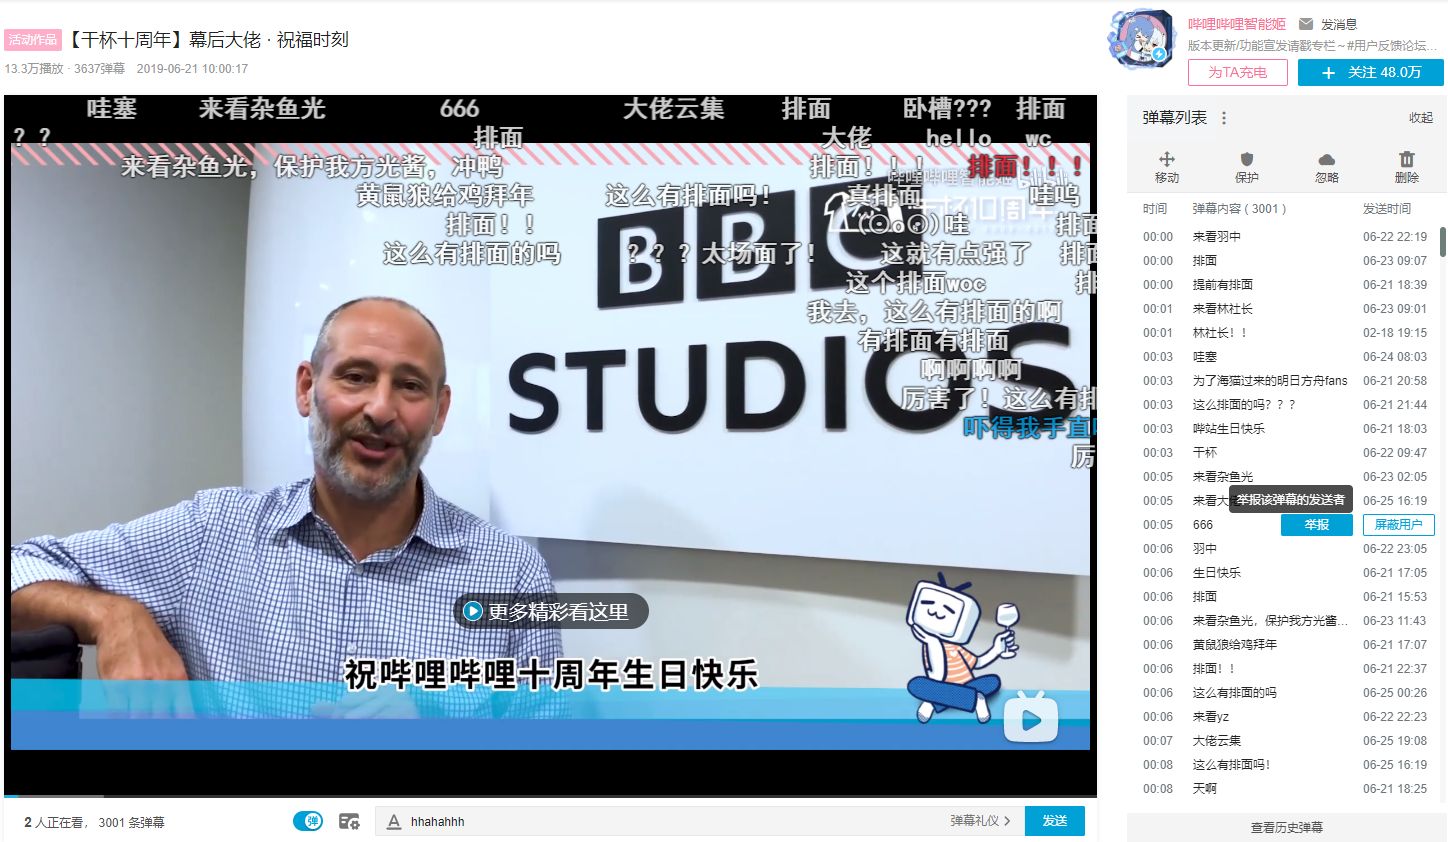Click the 2019-06-21 10:00:17 upload date

click(x=192, y=69)
